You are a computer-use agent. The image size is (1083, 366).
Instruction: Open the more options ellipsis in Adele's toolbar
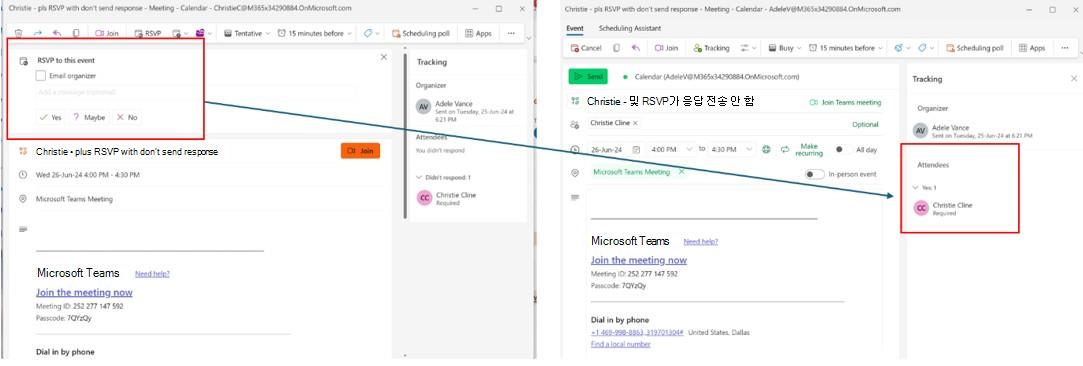click(1064, 48)
